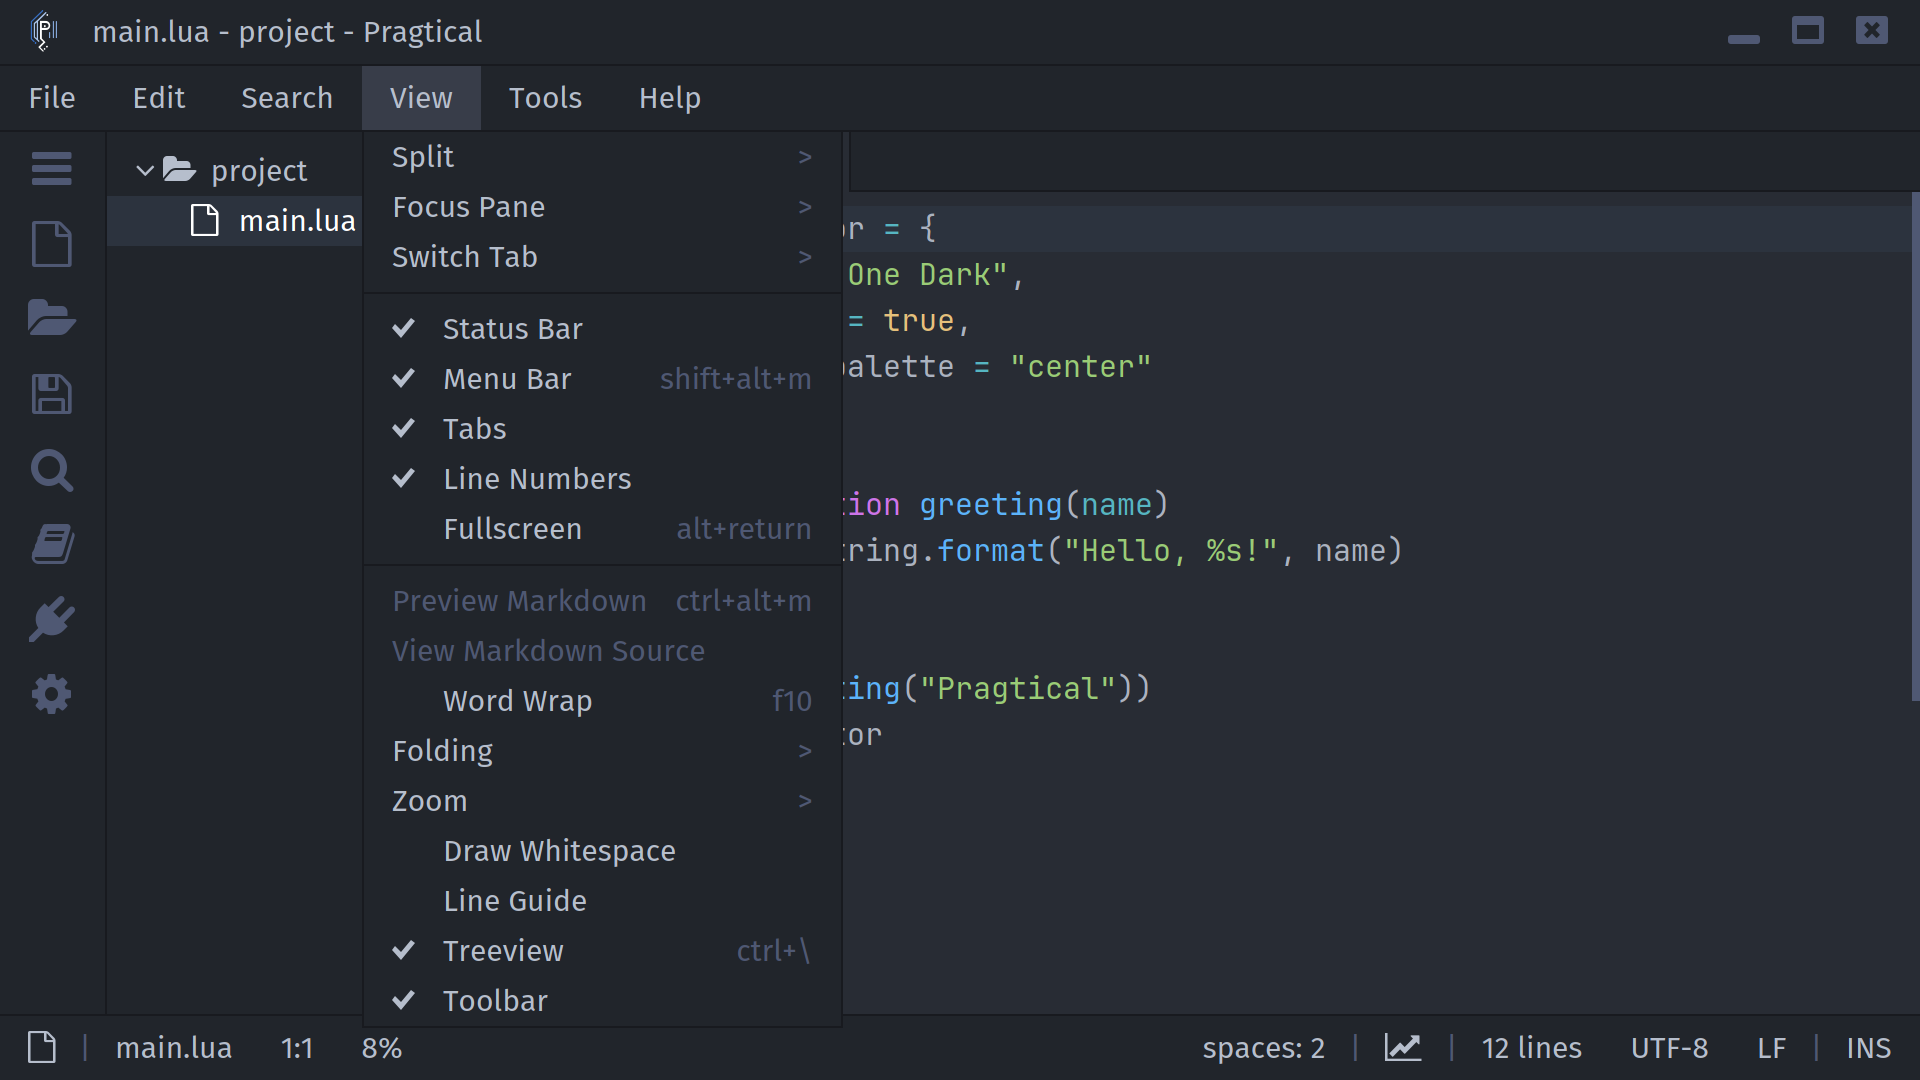Save the file with the floppy disk icon

(51, 394)
